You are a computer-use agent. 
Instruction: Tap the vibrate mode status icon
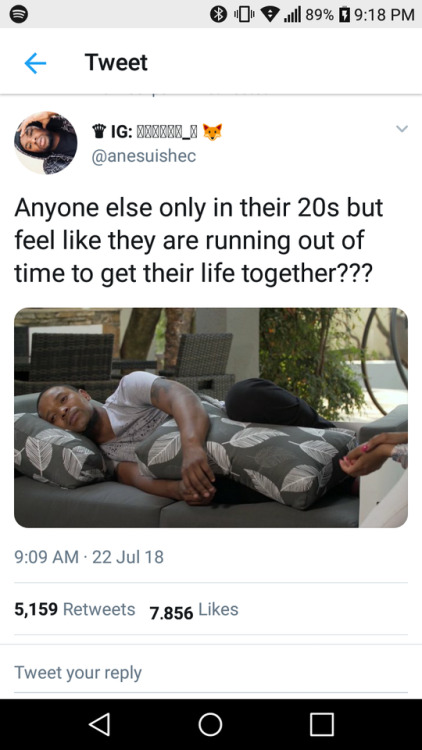244,15
